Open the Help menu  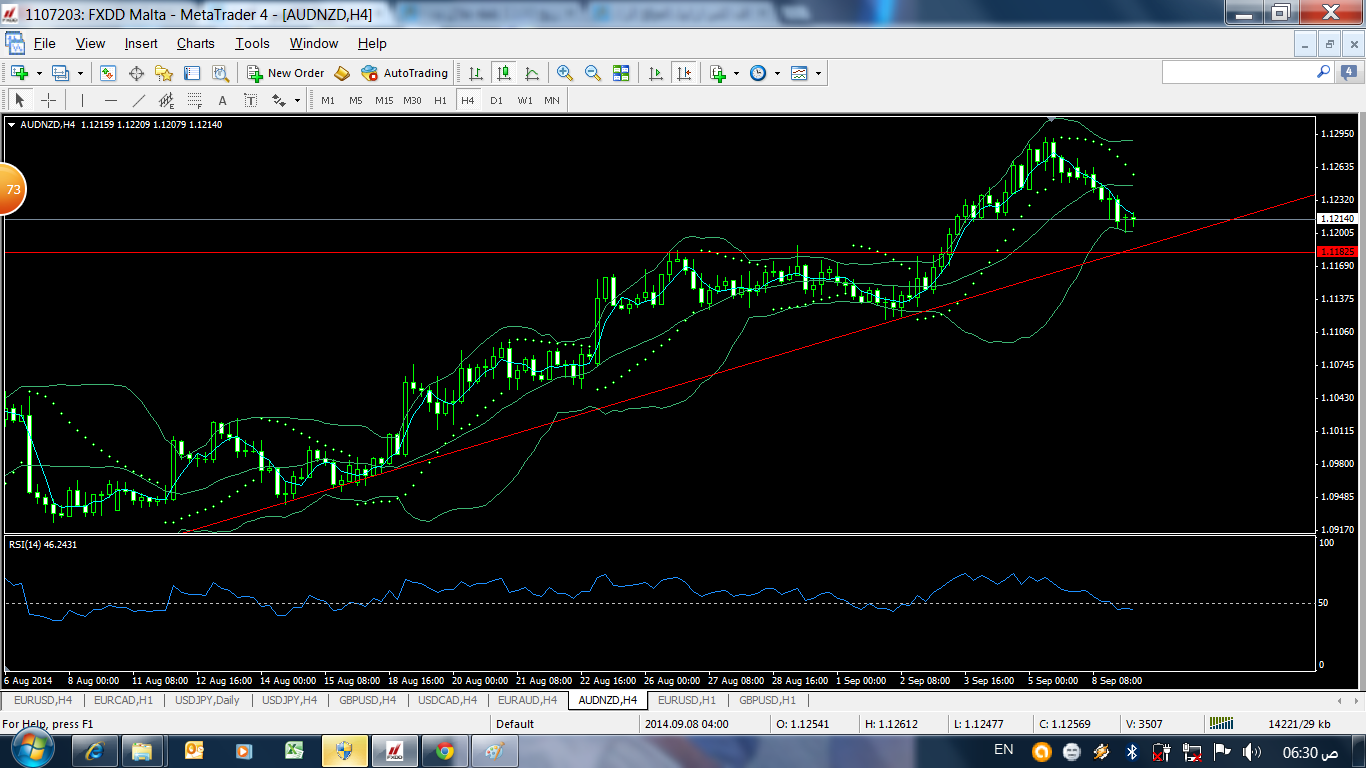click(x=372, y=43)
